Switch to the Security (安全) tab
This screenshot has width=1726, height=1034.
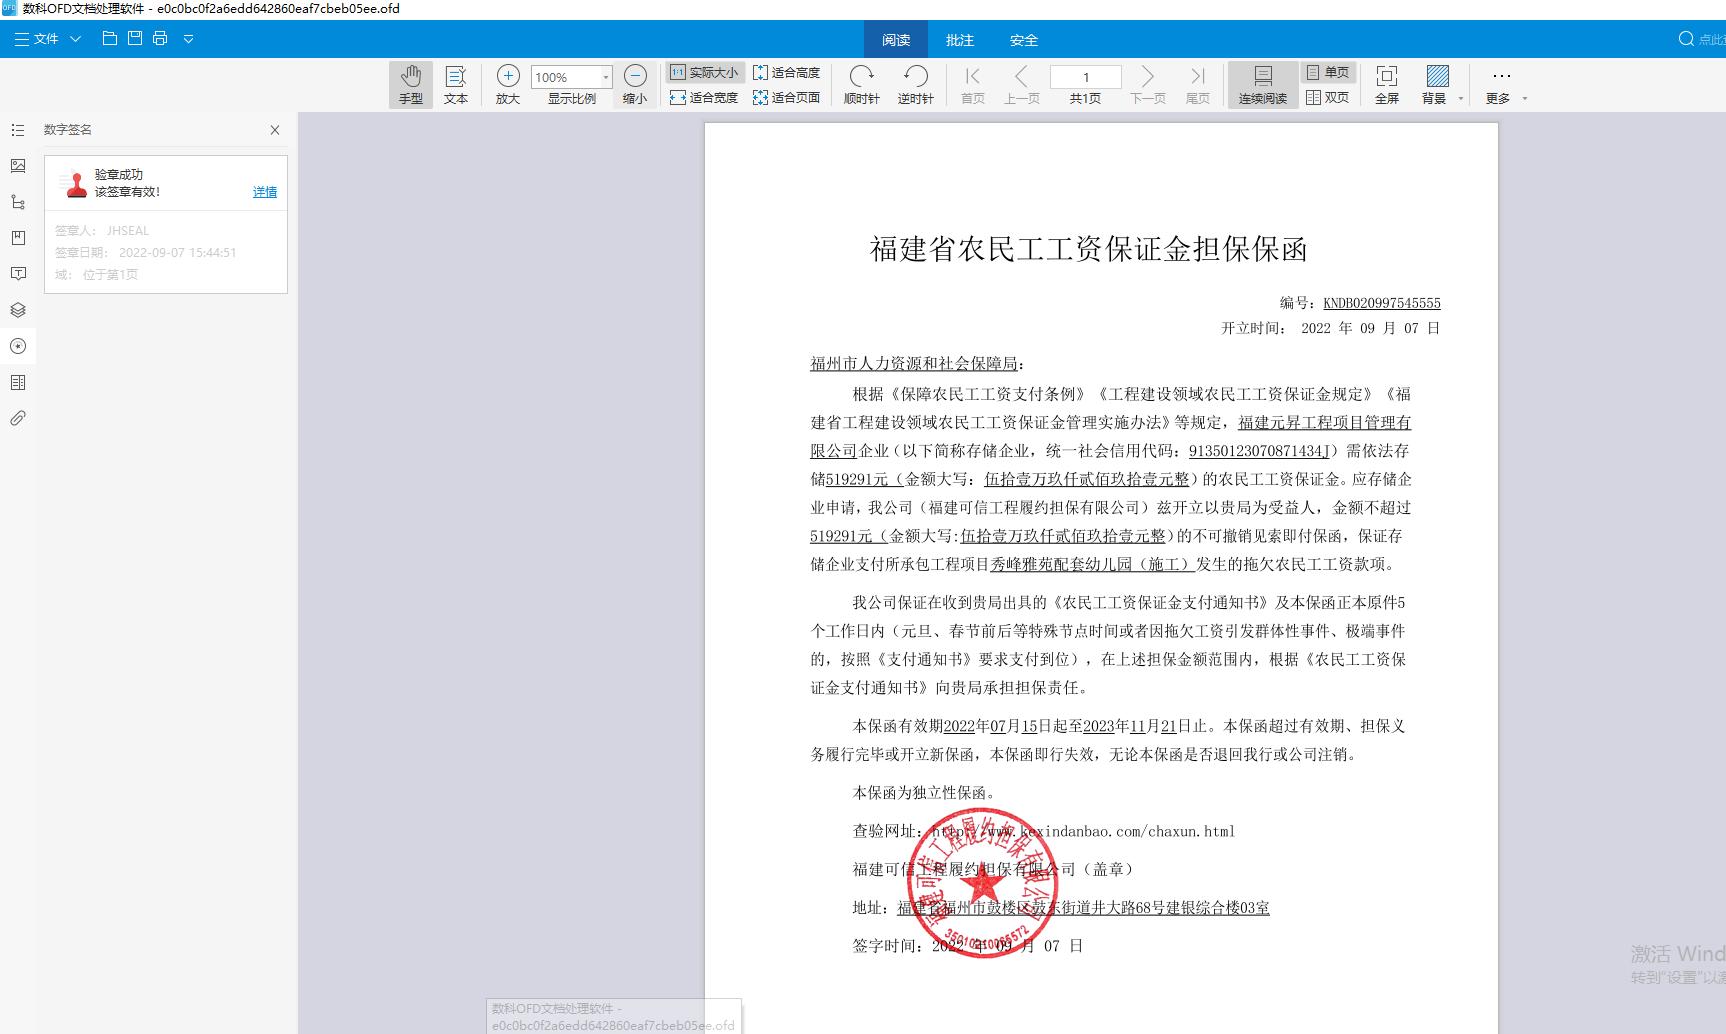(1024, 40)
